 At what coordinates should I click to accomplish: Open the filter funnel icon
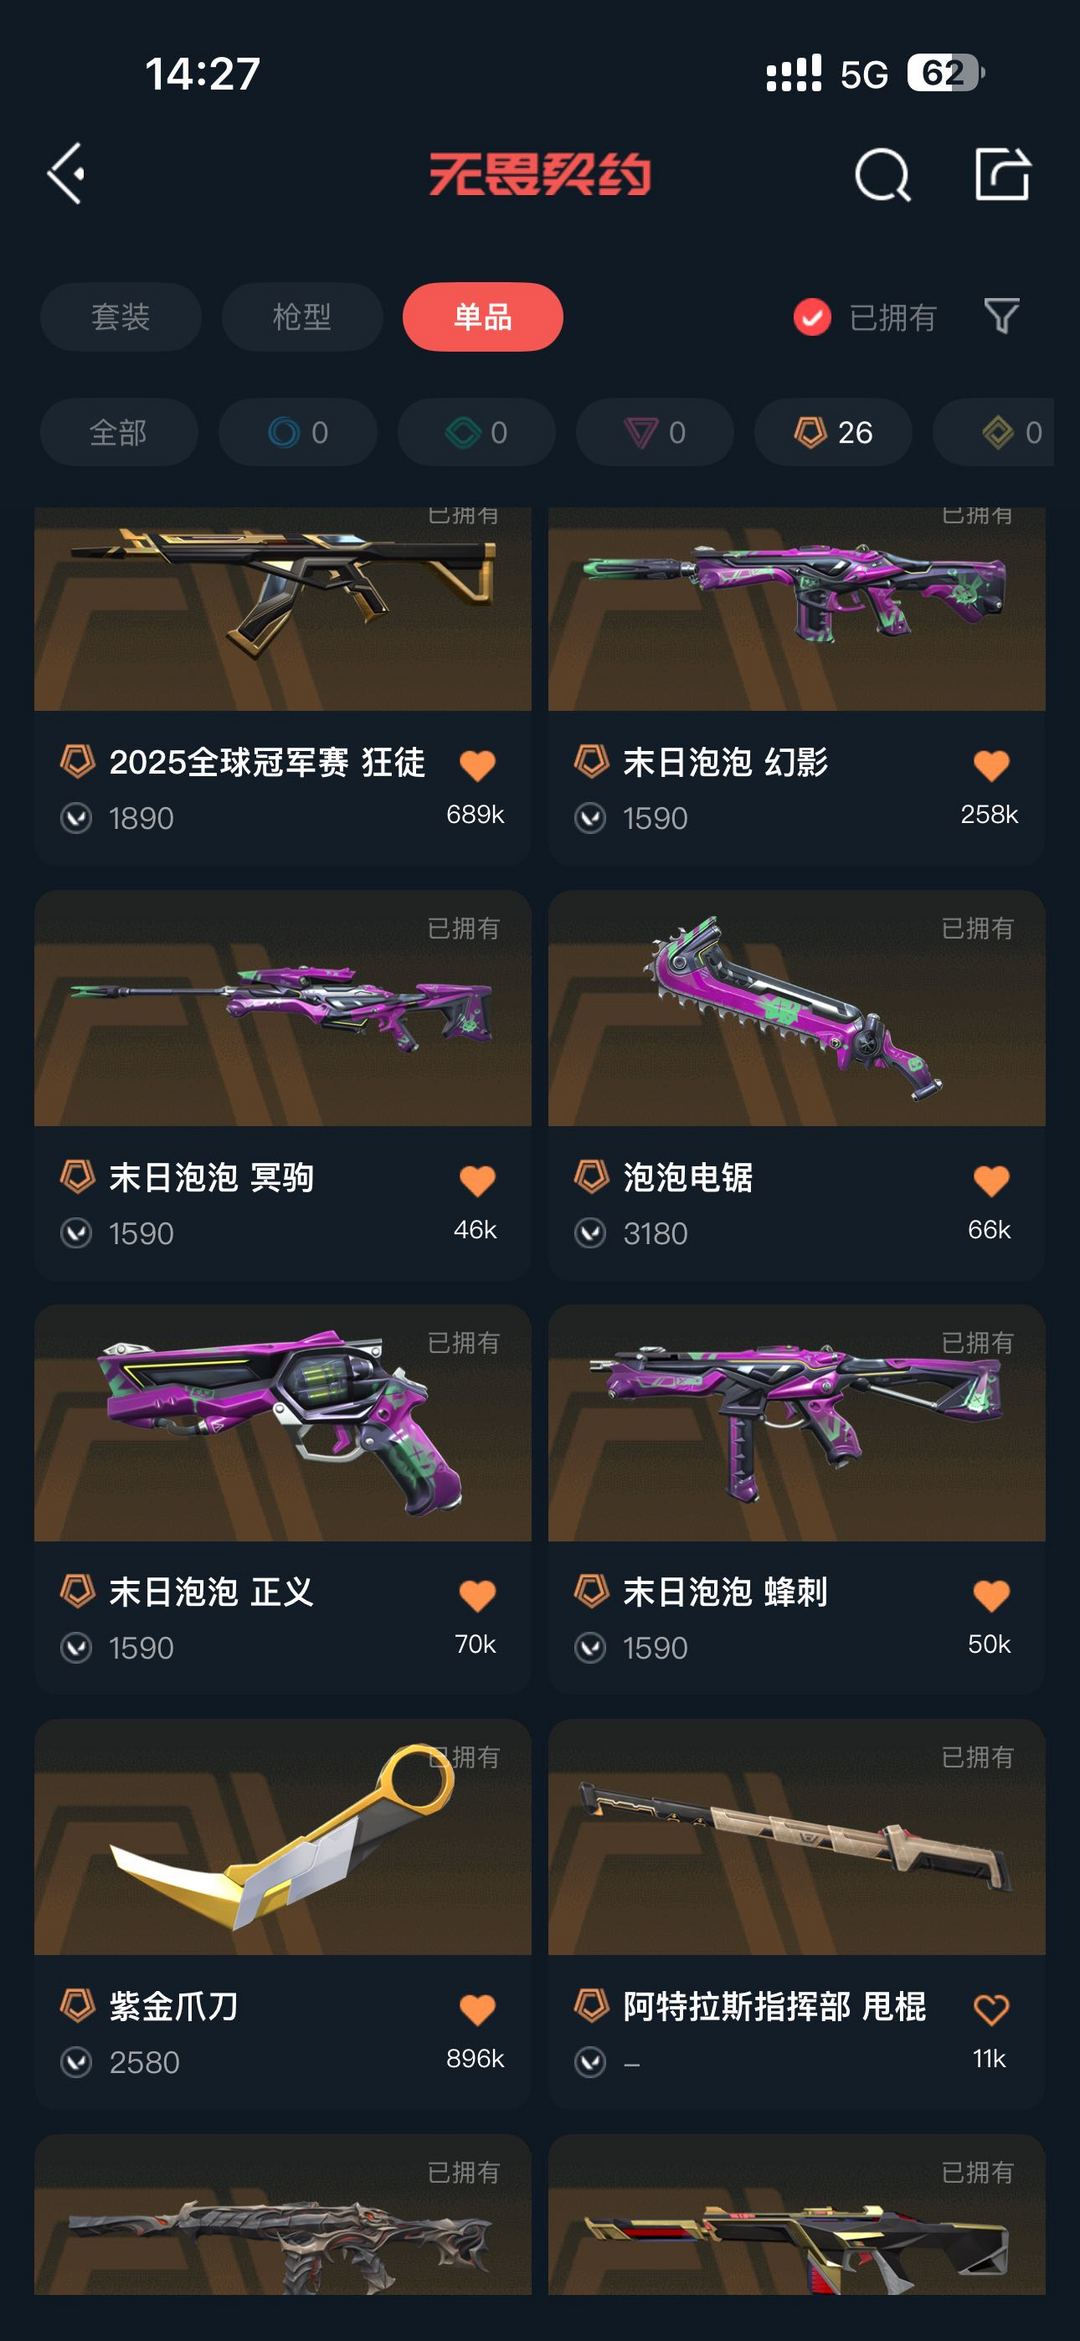[x=1001, y=317]
